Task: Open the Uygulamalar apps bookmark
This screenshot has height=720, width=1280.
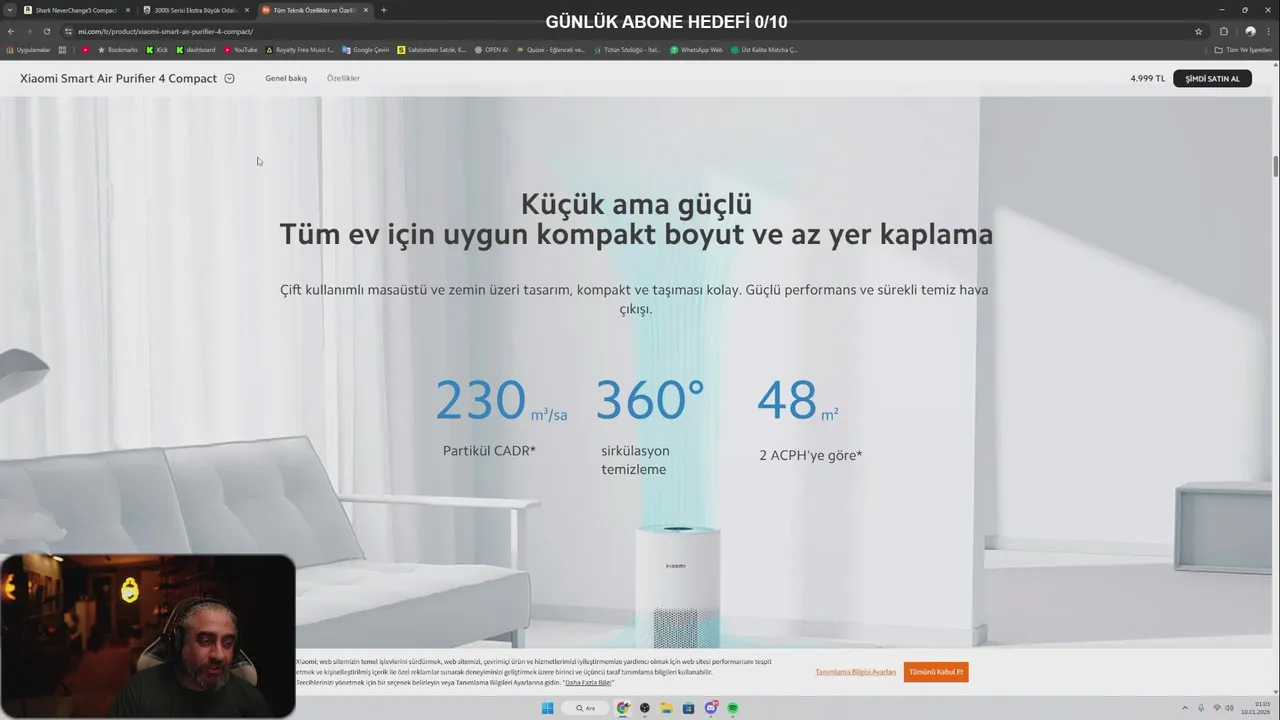Action: [28, 50]
